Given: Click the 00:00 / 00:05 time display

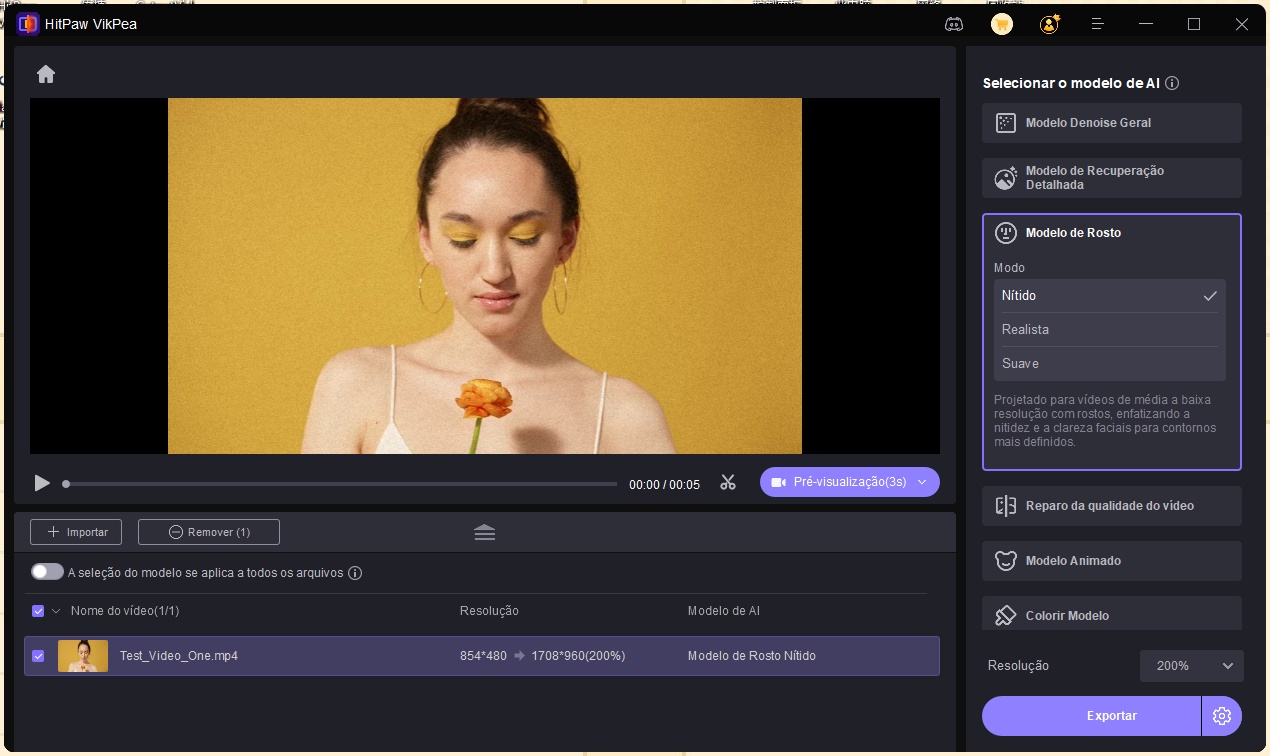Looking at the screenshot, I should coord(664,484).
